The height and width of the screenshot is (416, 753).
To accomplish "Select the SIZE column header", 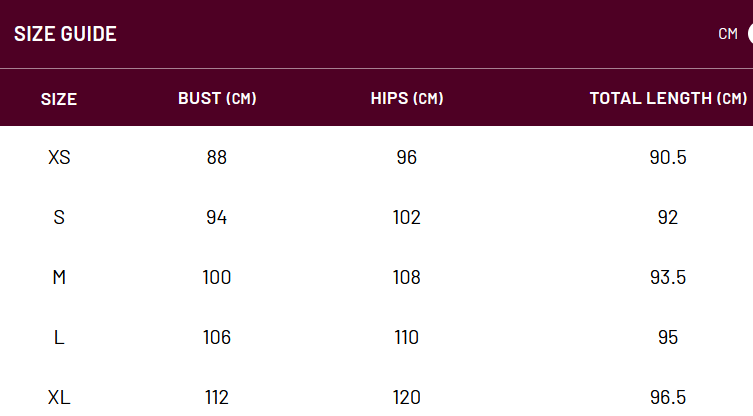I will click(x=59, y=99).
